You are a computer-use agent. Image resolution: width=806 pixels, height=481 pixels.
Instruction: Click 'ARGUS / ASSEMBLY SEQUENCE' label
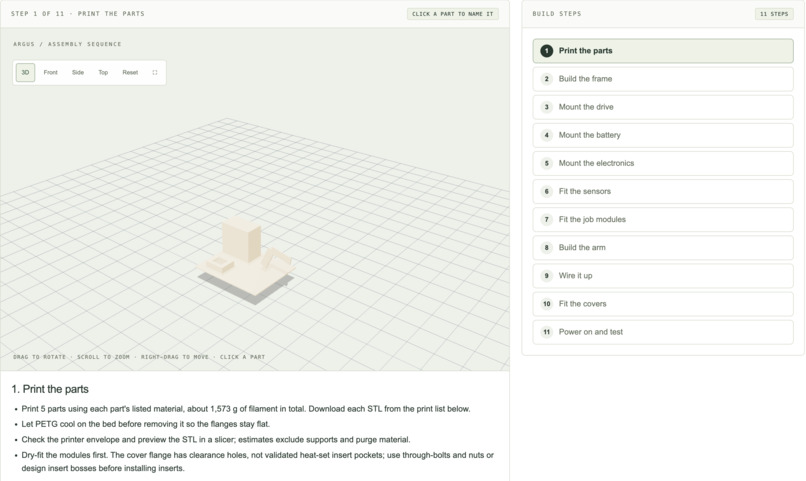pos(67,44)
